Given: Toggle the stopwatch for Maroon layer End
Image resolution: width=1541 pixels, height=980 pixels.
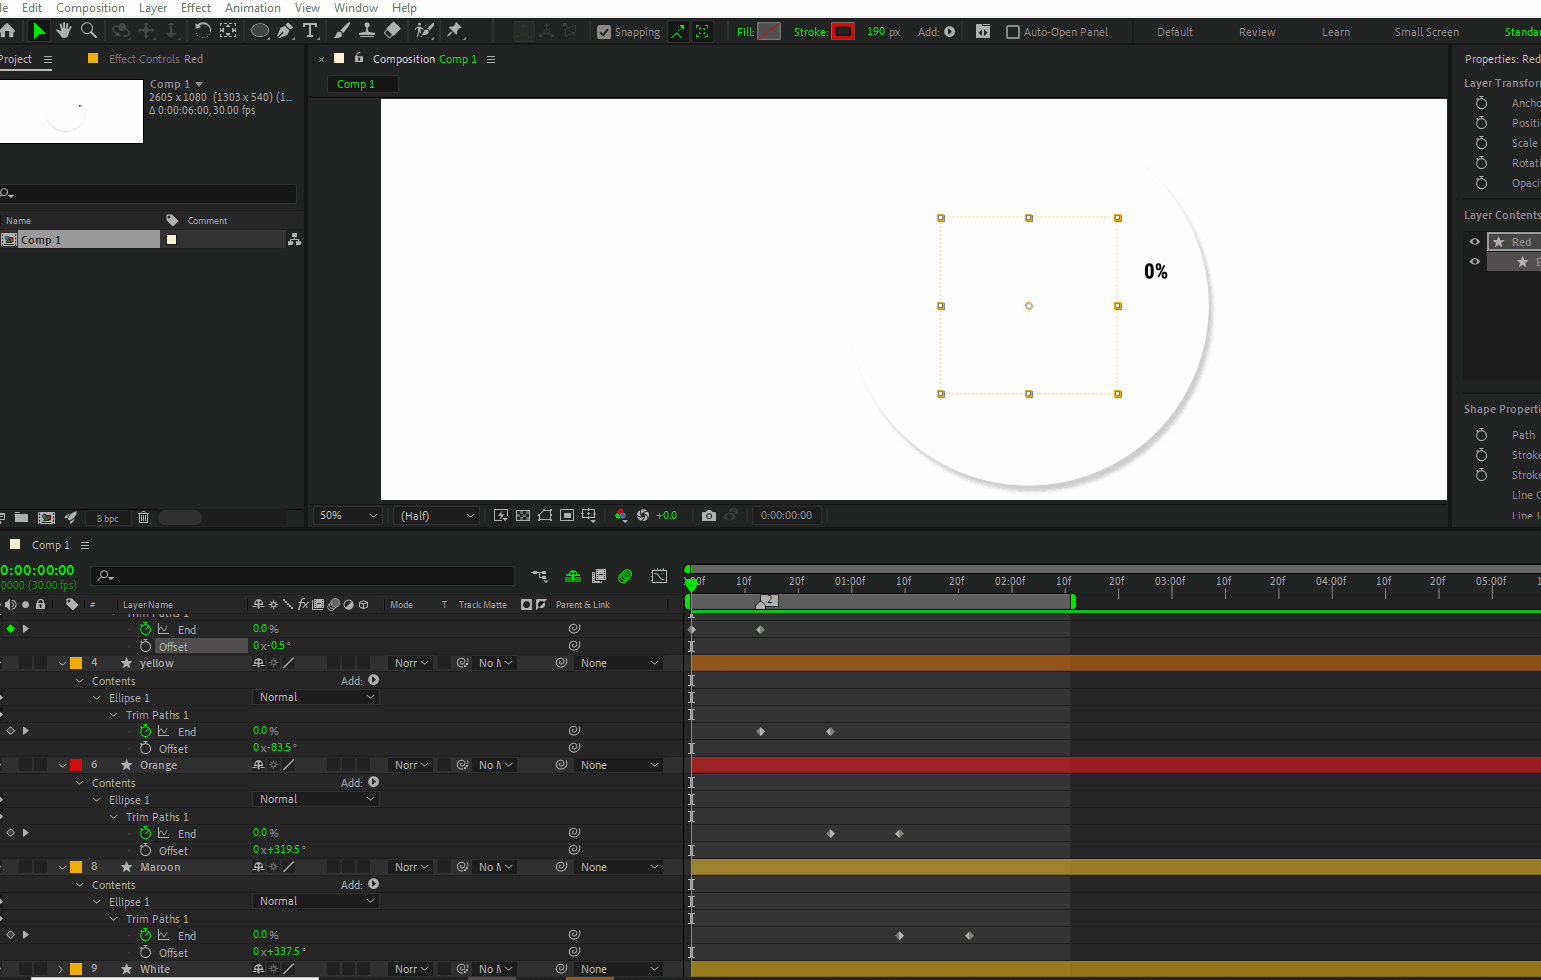Looking at the screenshot, I should (146, 935).
